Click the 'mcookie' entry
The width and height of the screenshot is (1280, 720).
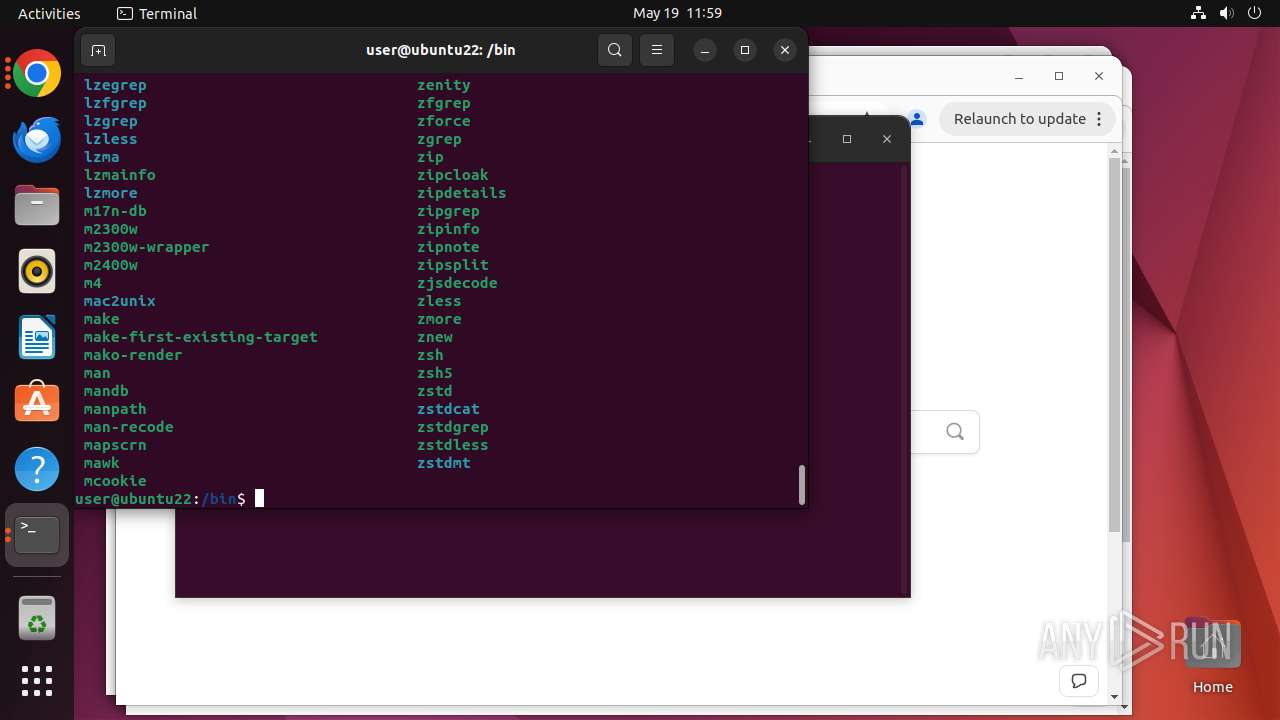pos(115,481)
